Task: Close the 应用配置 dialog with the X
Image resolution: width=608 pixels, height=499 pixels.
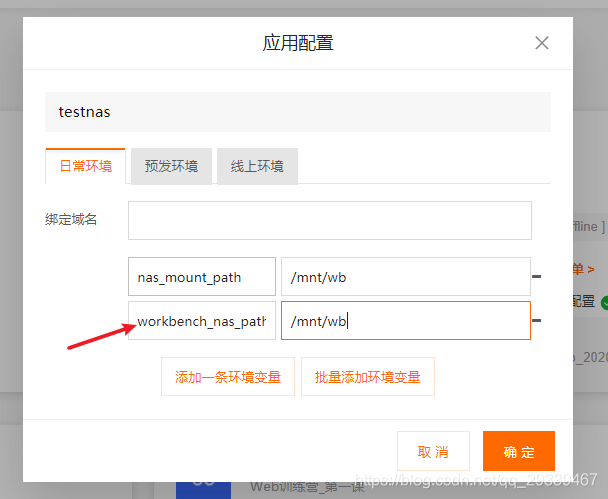Action: [x=542, y=43]
